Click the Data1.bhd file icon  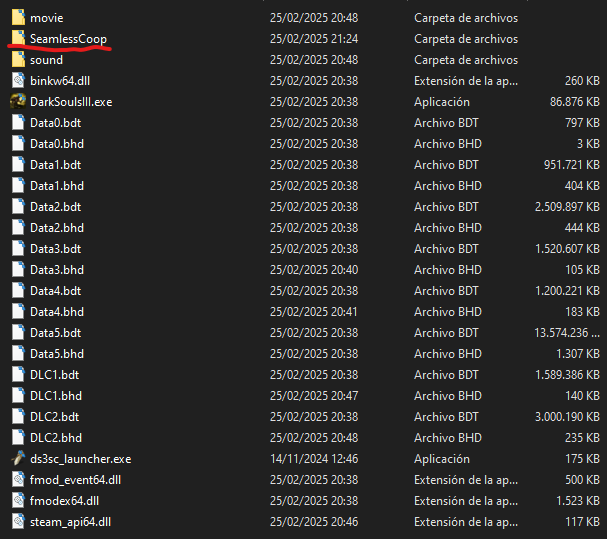(x=18, y=185)
